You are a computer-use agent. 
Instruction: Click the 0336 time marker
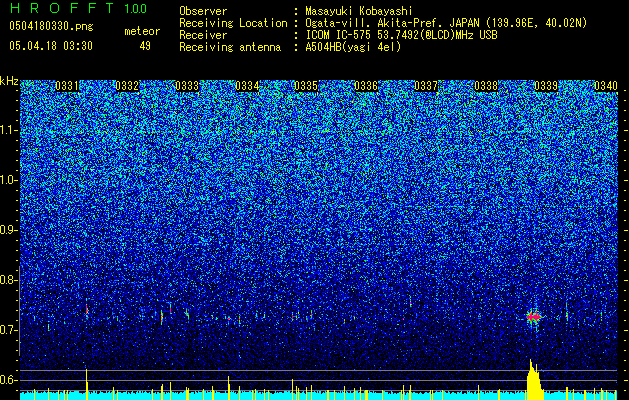pos(366,86)
